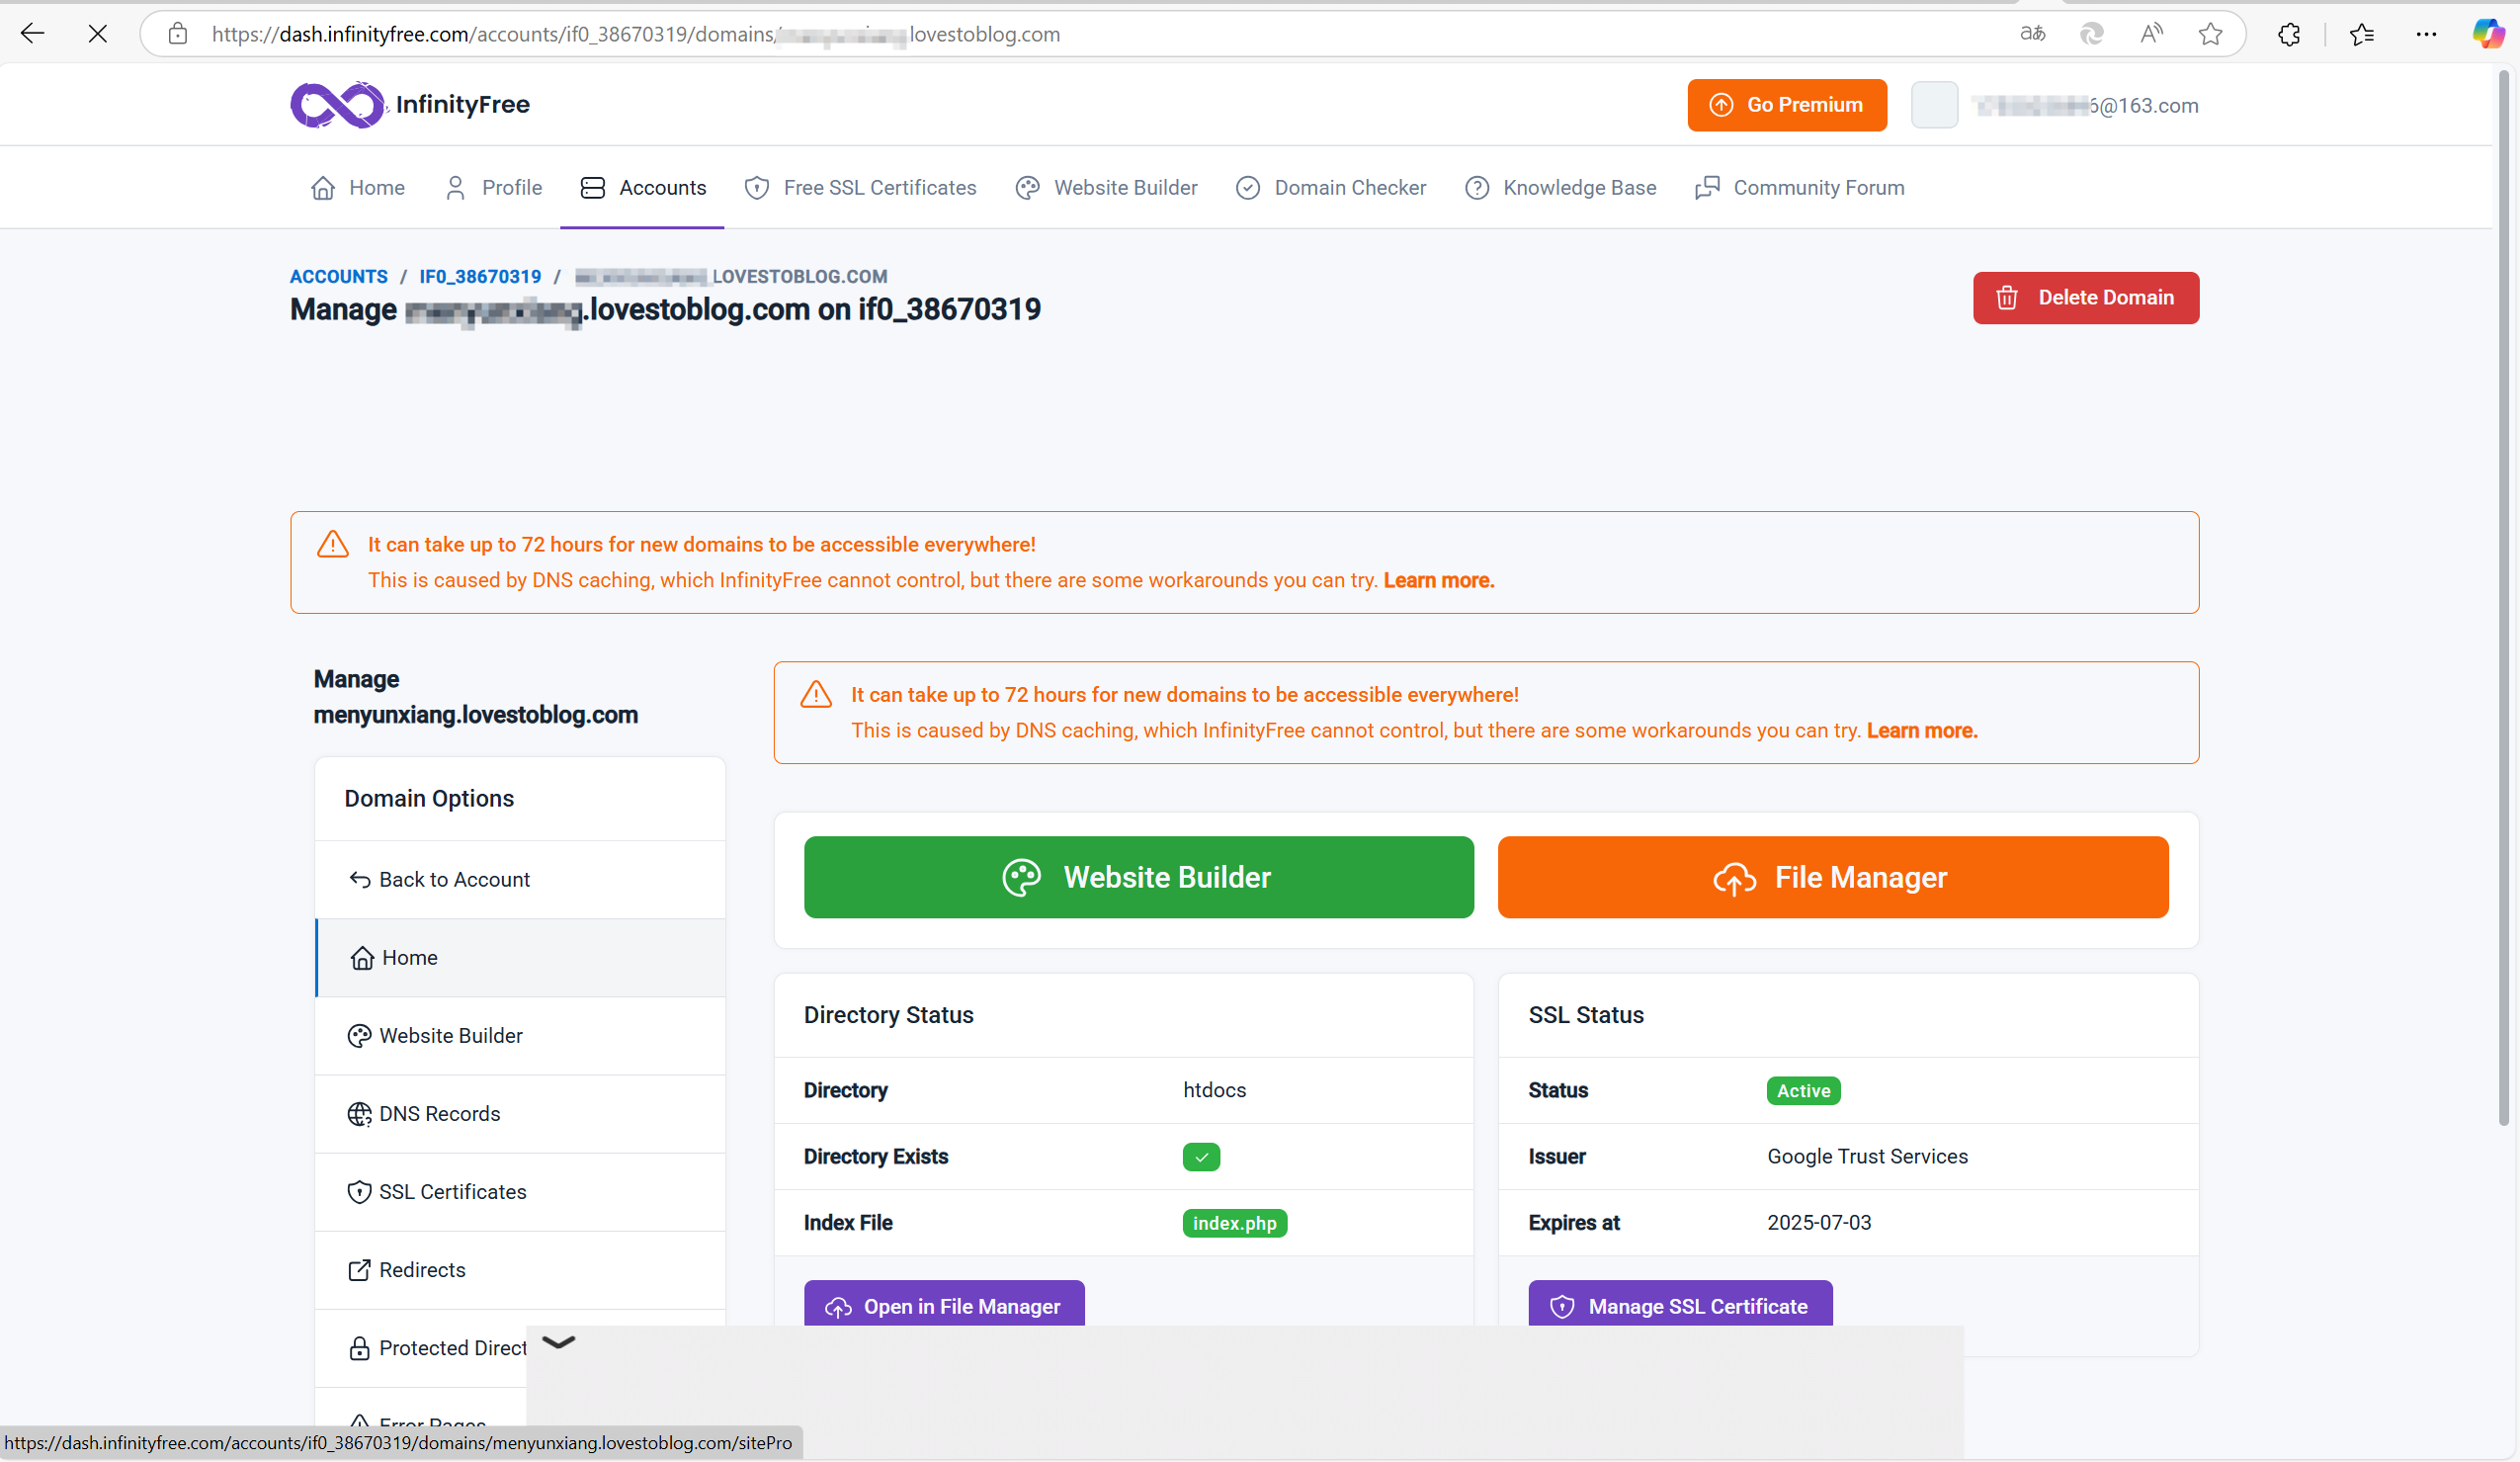
Task: Open Redirects in sidebar menu
Action: pos(421,1269)
